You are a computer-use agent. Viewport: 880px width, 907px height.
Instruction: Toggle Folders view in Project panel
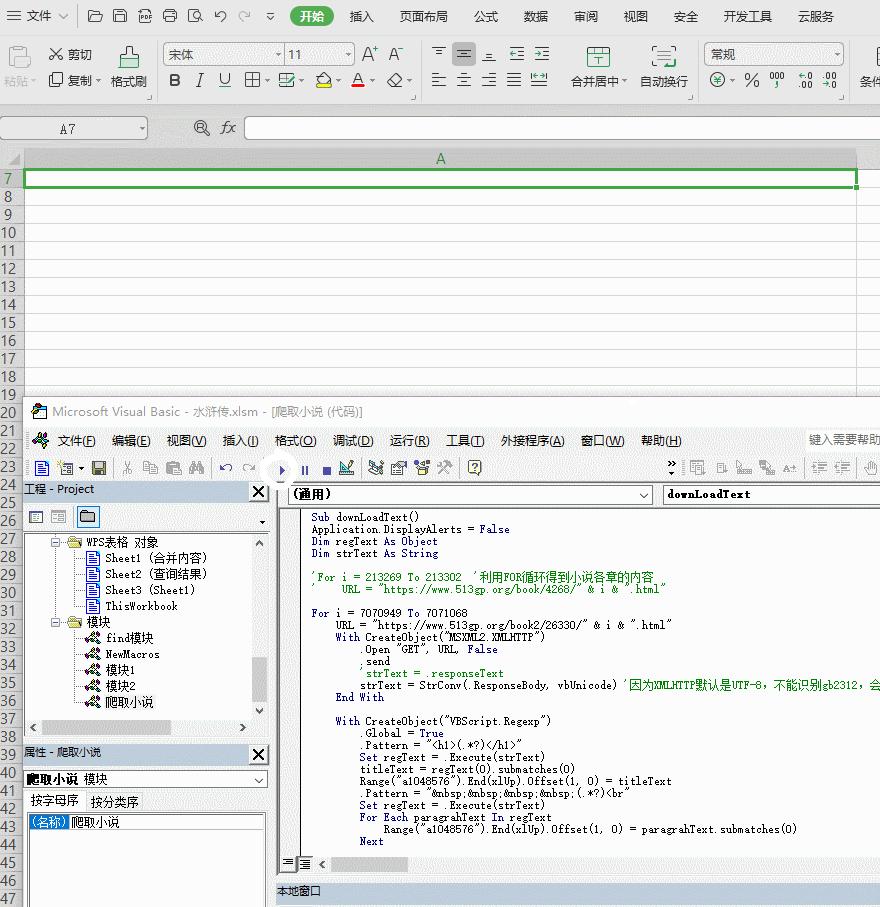click(x=88, y=517)
